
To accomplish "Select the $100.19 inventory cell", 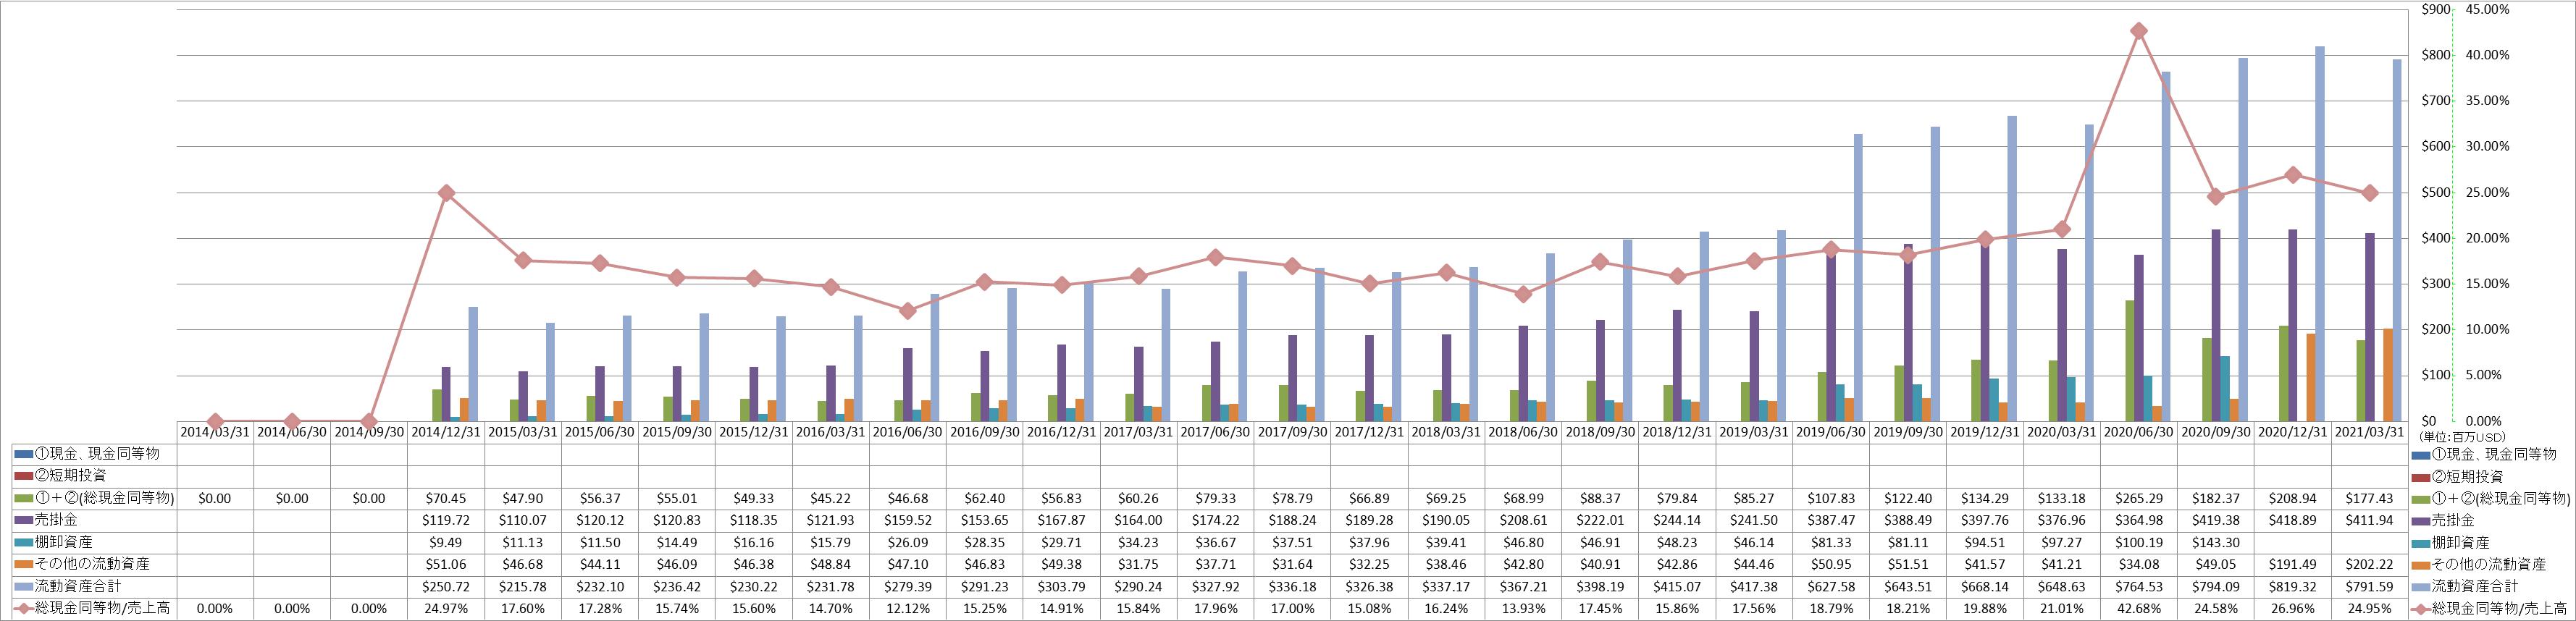I will click(2138, 542).
